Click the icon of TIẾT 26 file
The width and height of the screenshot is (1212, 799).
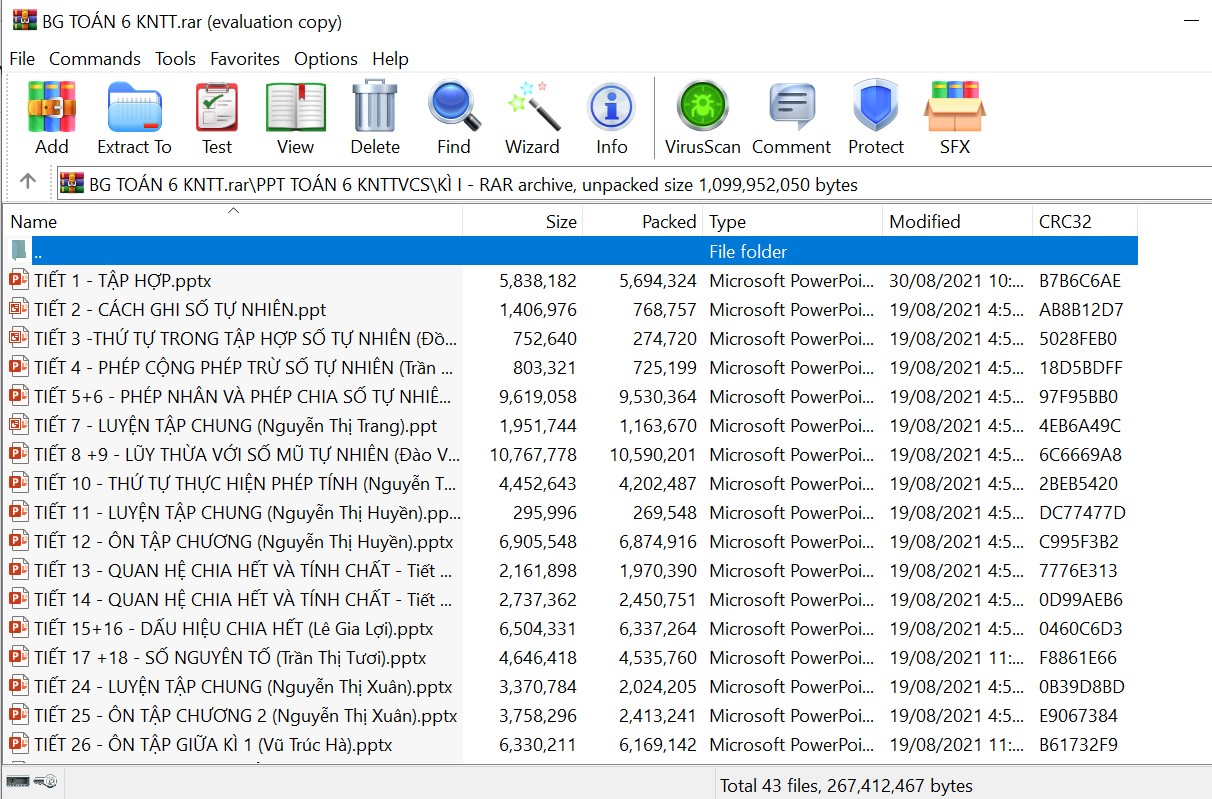tap(19, 744)
